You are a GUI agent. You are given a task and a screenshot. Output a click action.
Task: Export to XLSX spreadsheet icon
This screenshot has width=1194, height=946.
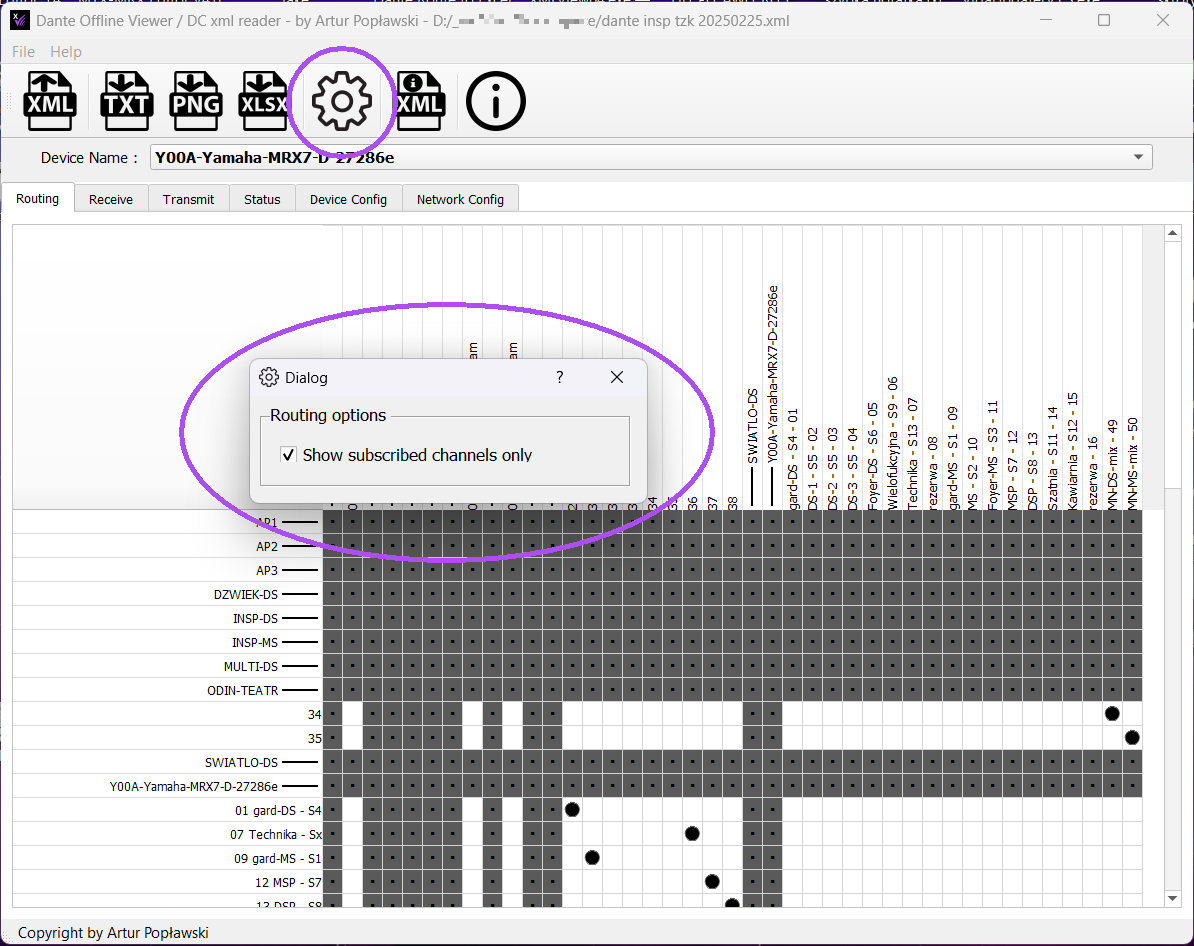(264, 101)
